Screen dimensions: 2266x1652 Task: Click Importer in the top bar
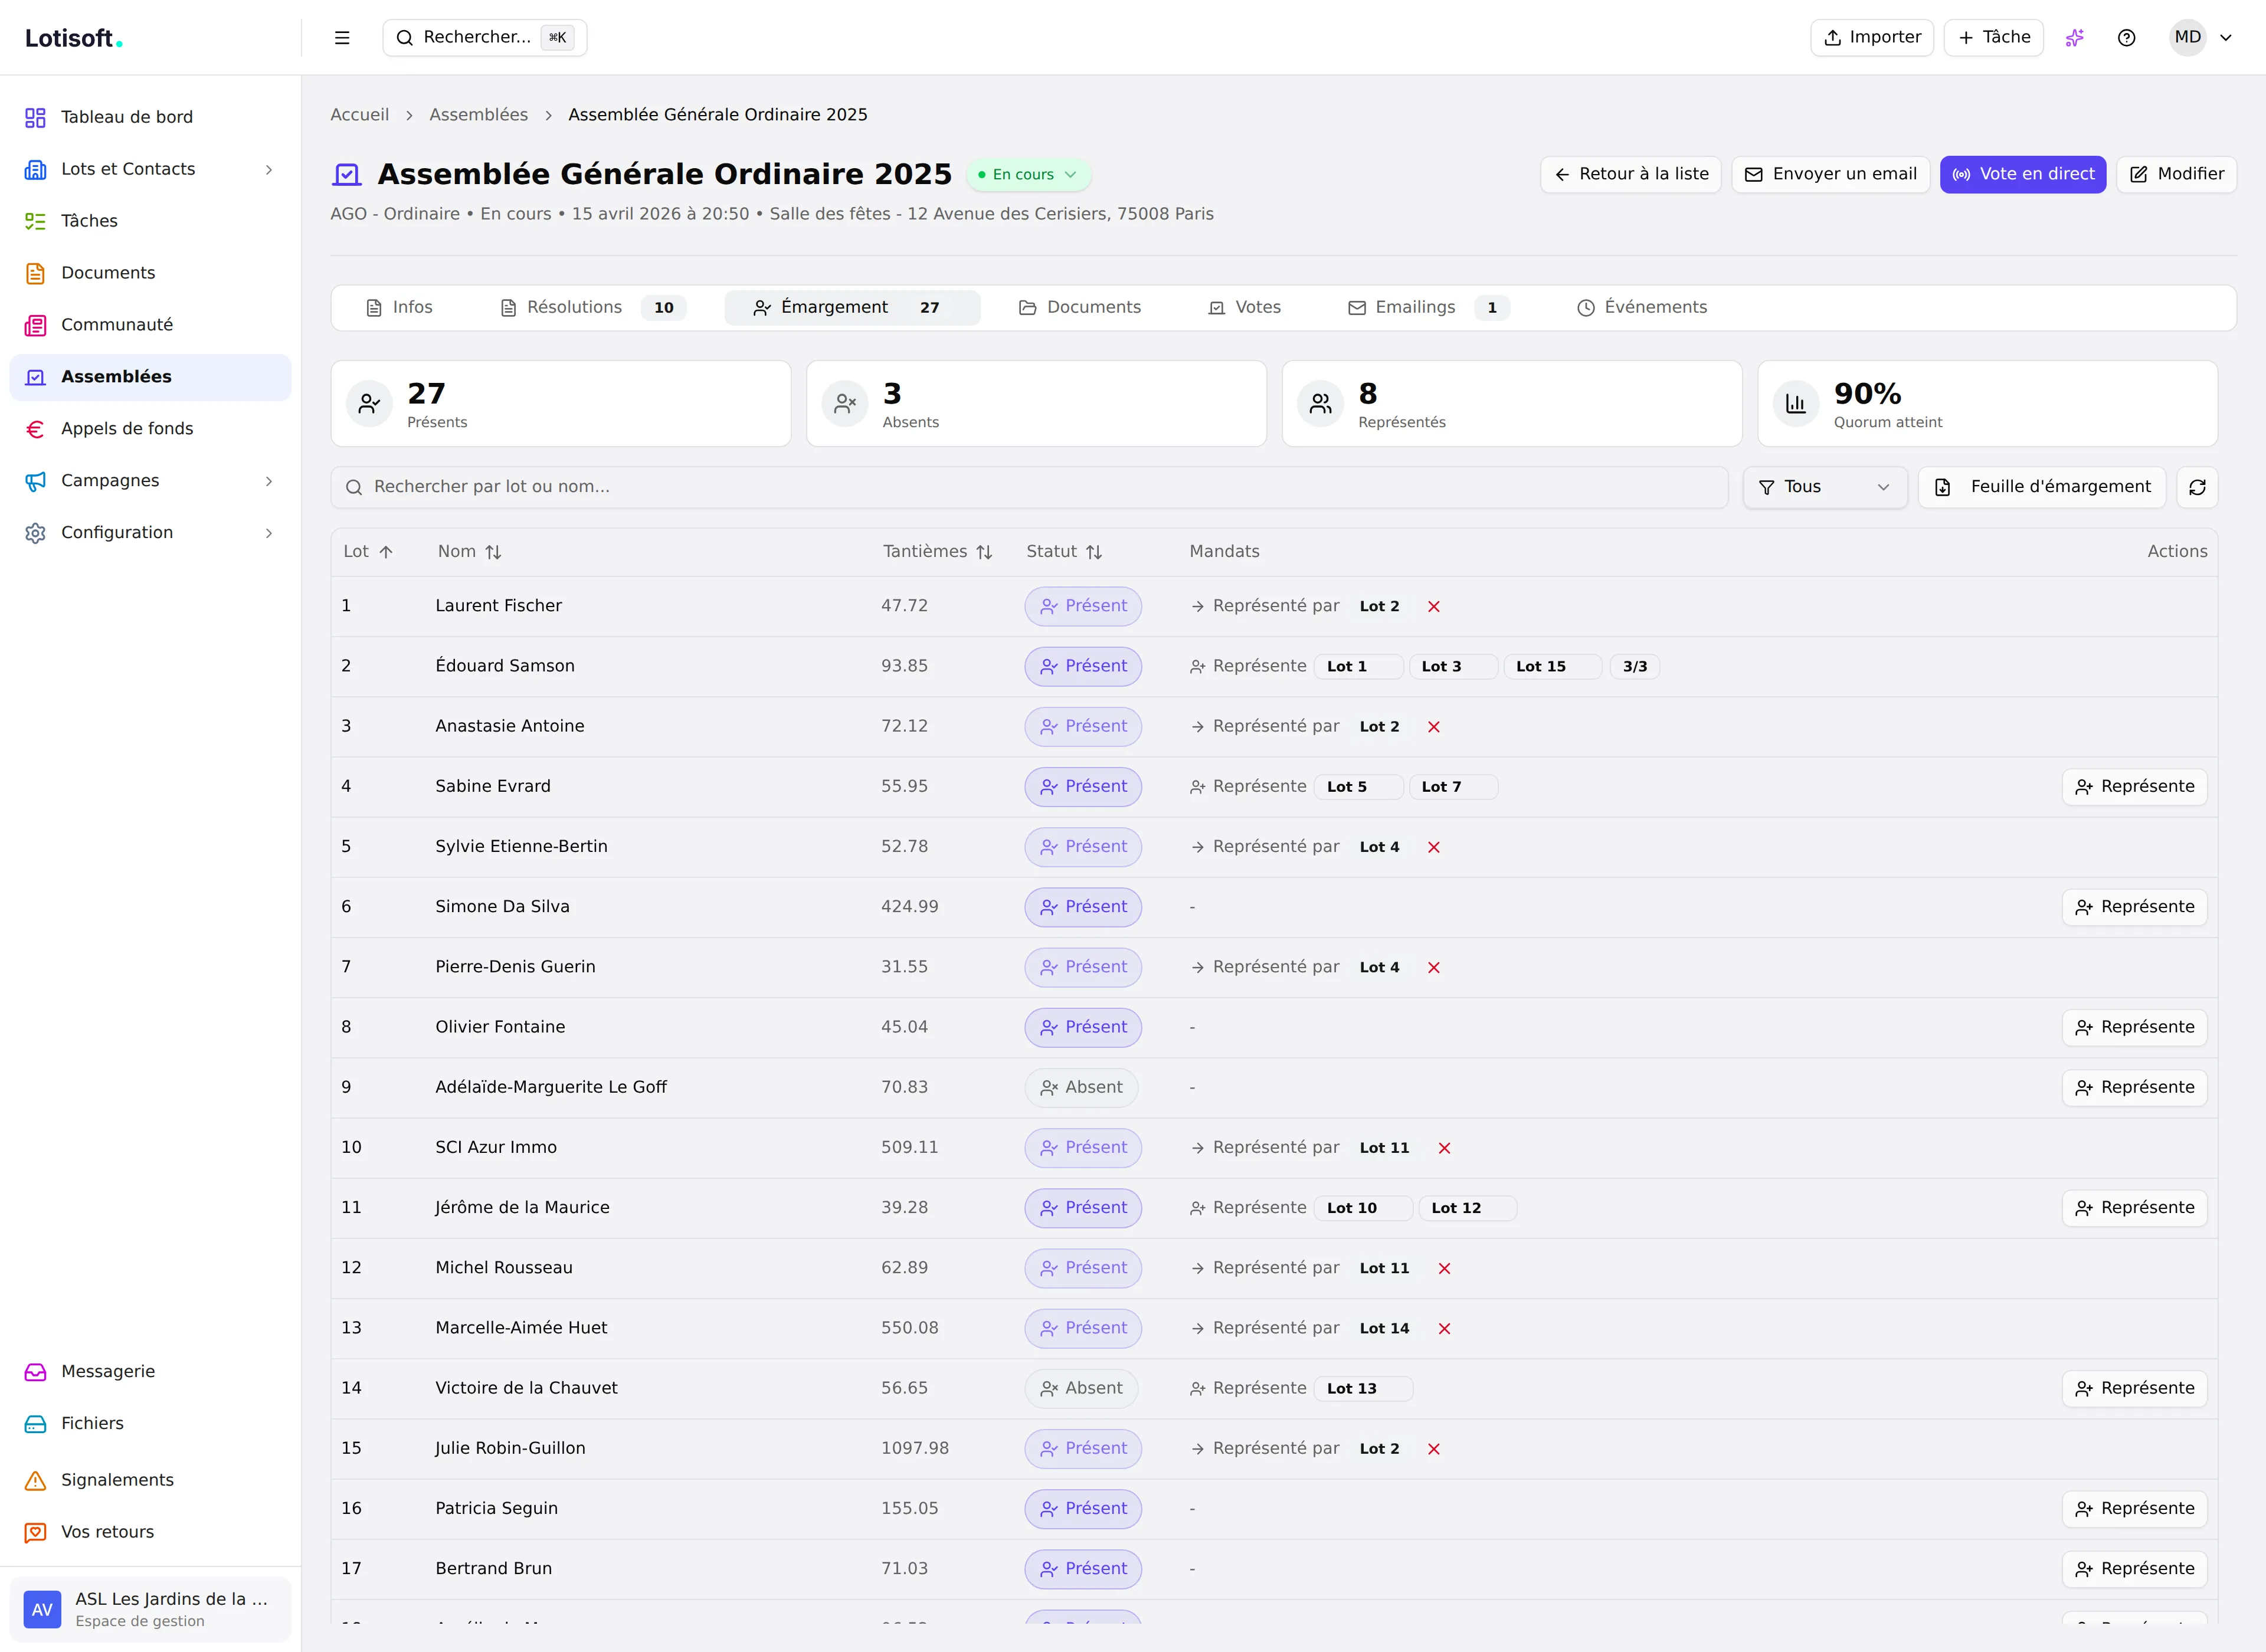(1872, 38)
